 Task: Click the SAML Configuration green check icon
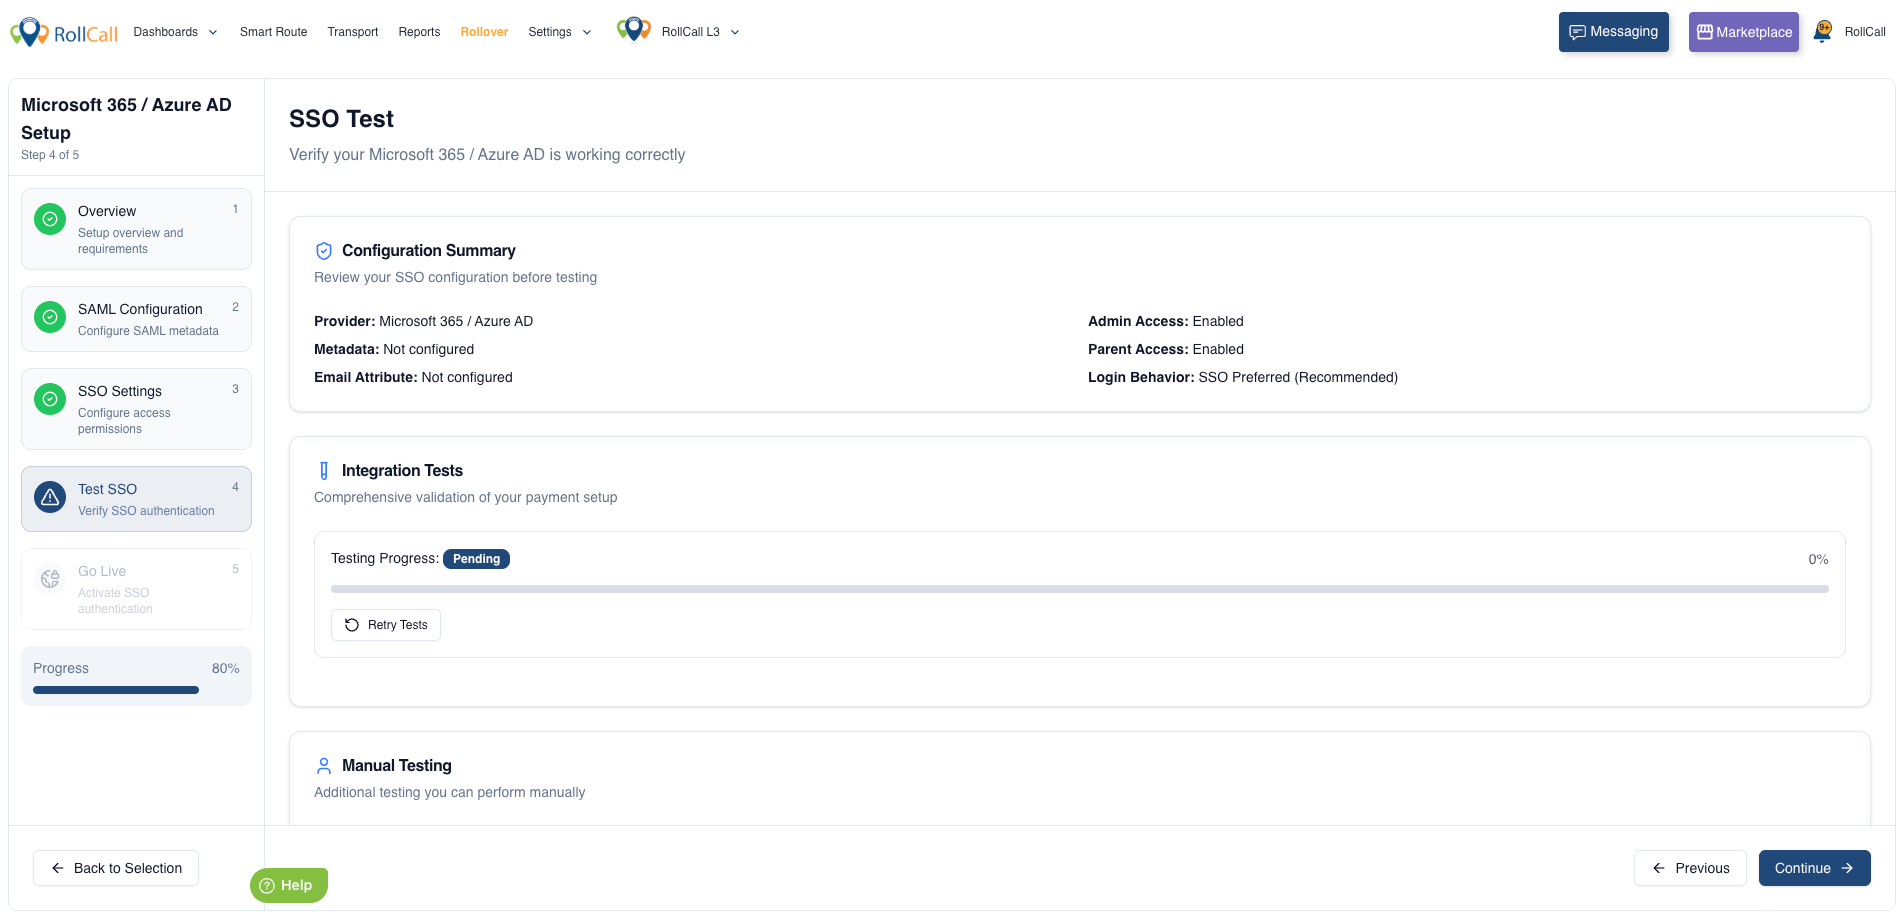click(50, 317)
